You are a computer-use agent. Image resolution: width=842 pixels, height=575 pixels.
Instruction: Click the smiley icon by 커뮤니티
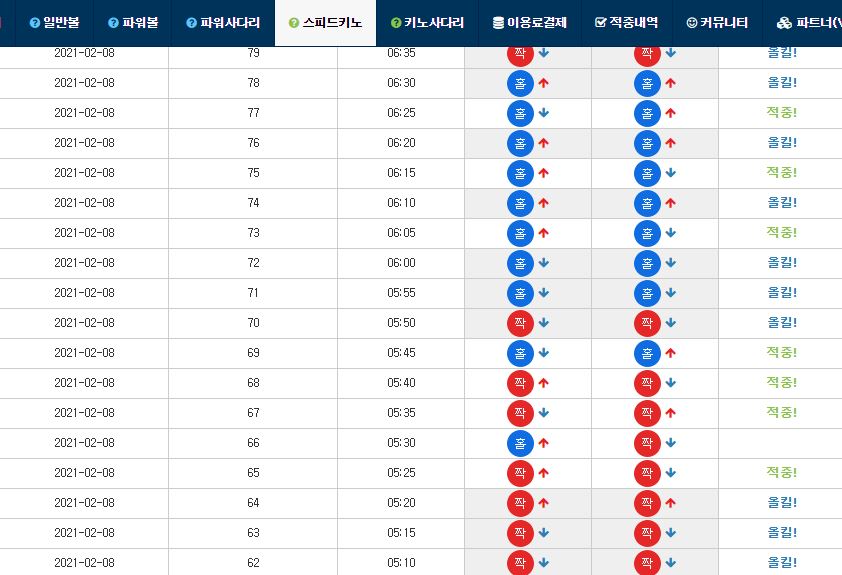point(692,23)
